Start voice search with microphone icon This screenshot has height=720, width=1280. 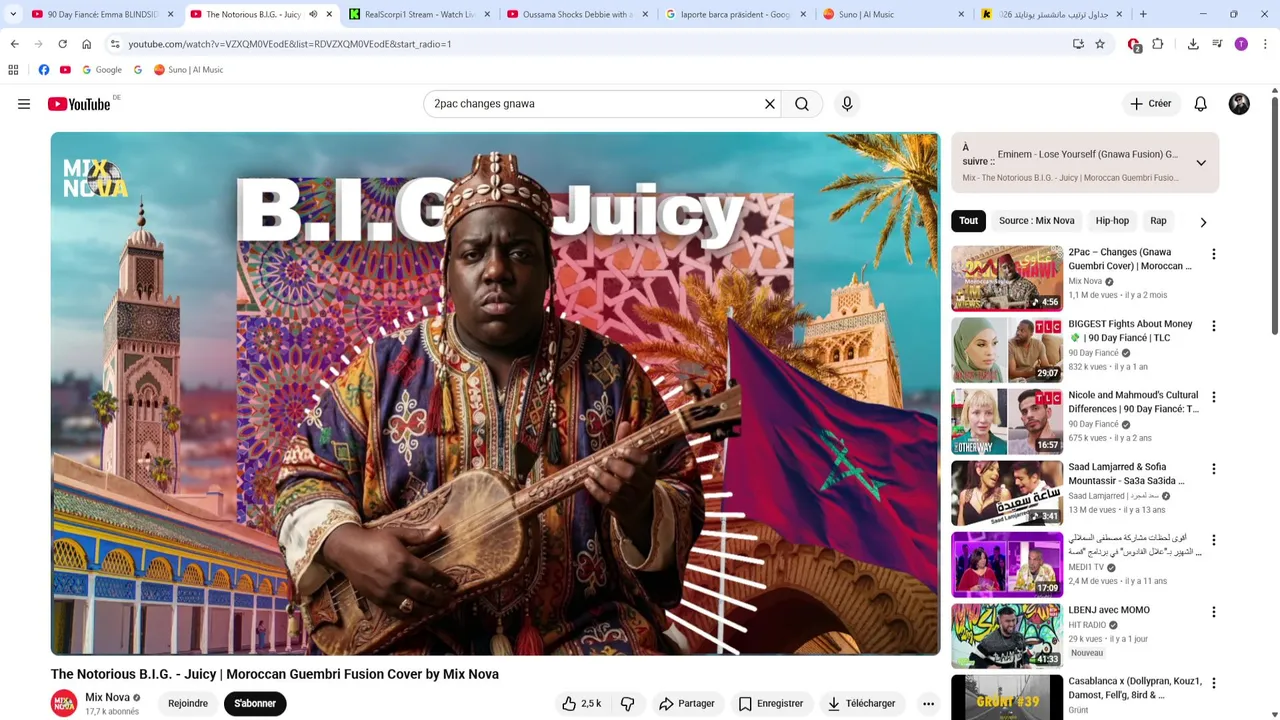[847, 104]
